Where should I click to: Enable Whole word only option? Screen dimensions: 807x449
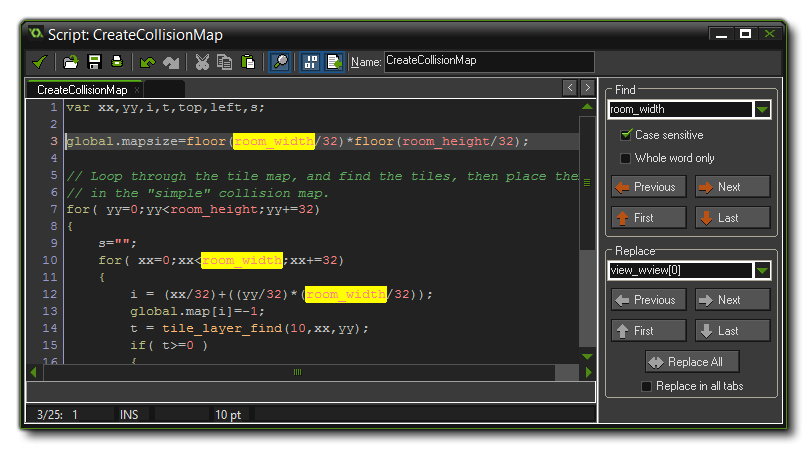coord(626,158)
